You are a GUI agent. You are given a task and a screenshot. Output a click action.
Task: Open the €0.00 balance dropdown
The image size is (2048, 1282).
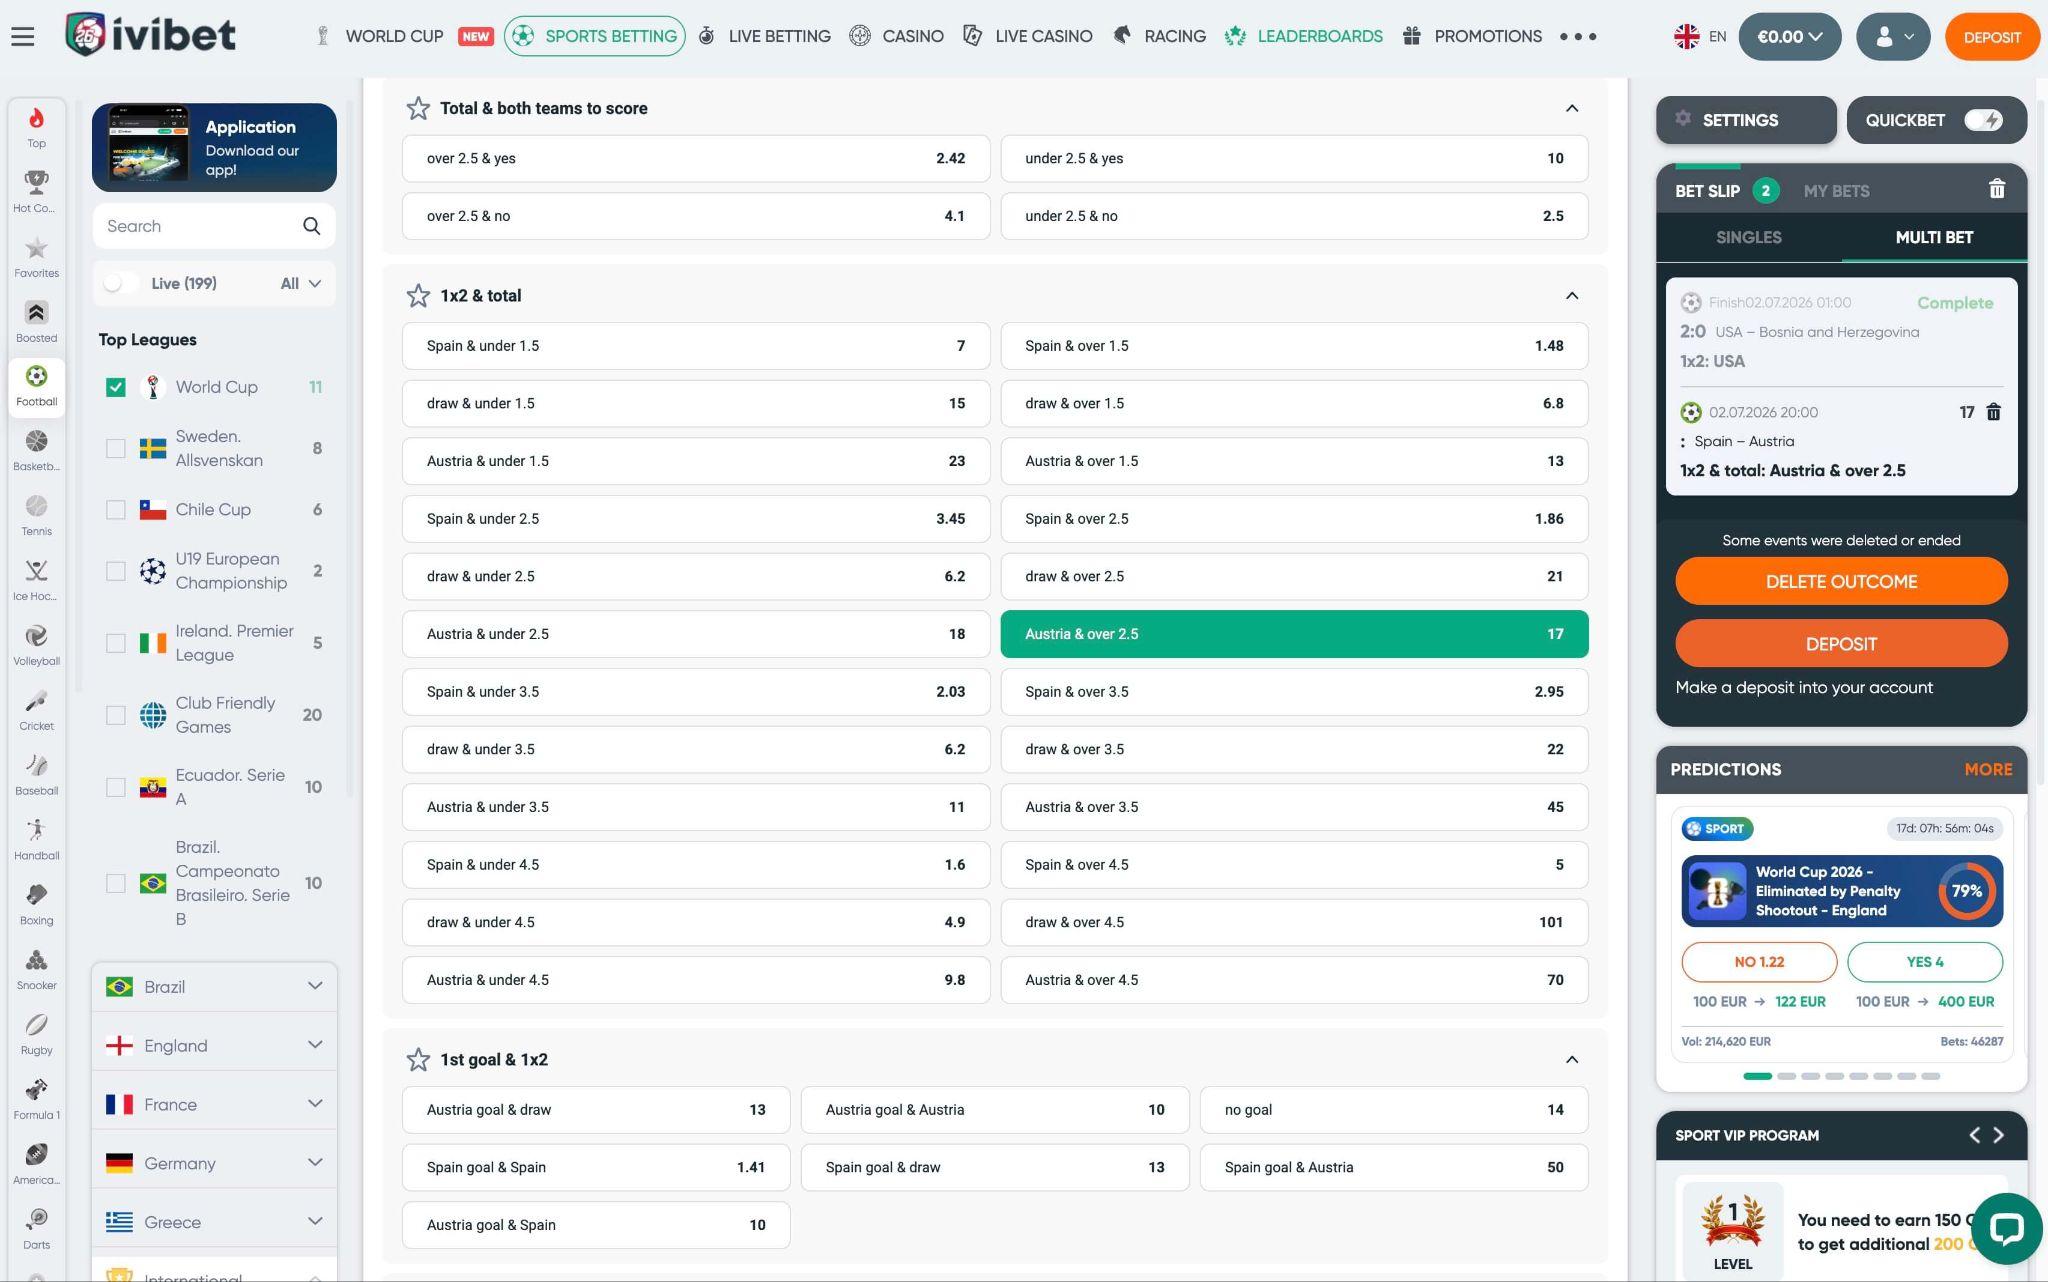click(1790, 37)
